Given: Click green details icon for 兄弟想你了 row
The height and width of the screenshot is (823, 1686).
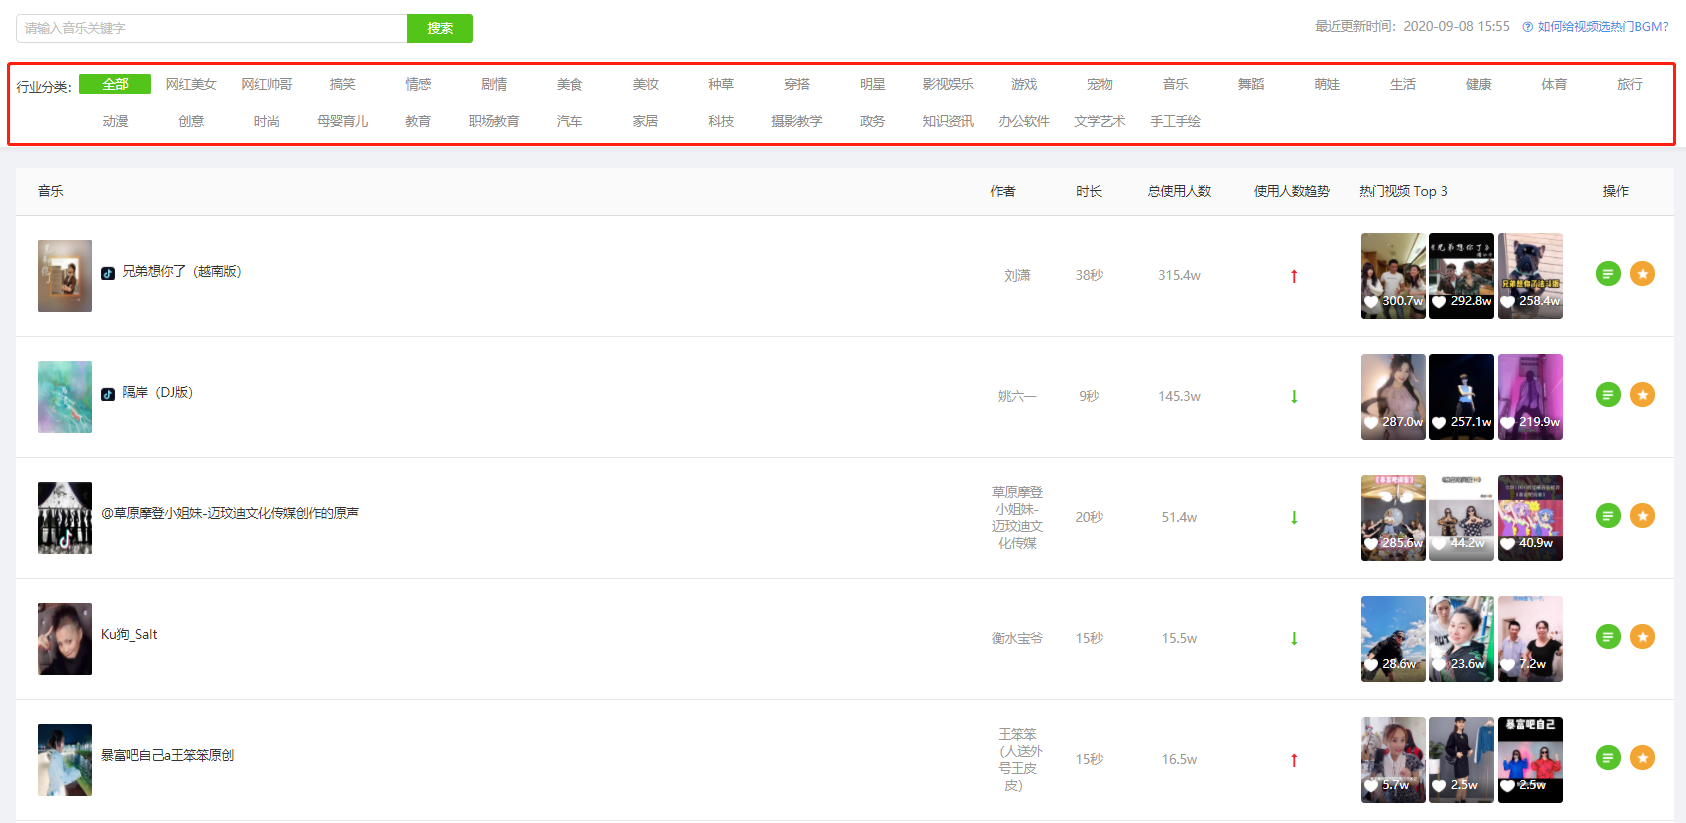Looking at the screenshot, I should (1608, 273).
